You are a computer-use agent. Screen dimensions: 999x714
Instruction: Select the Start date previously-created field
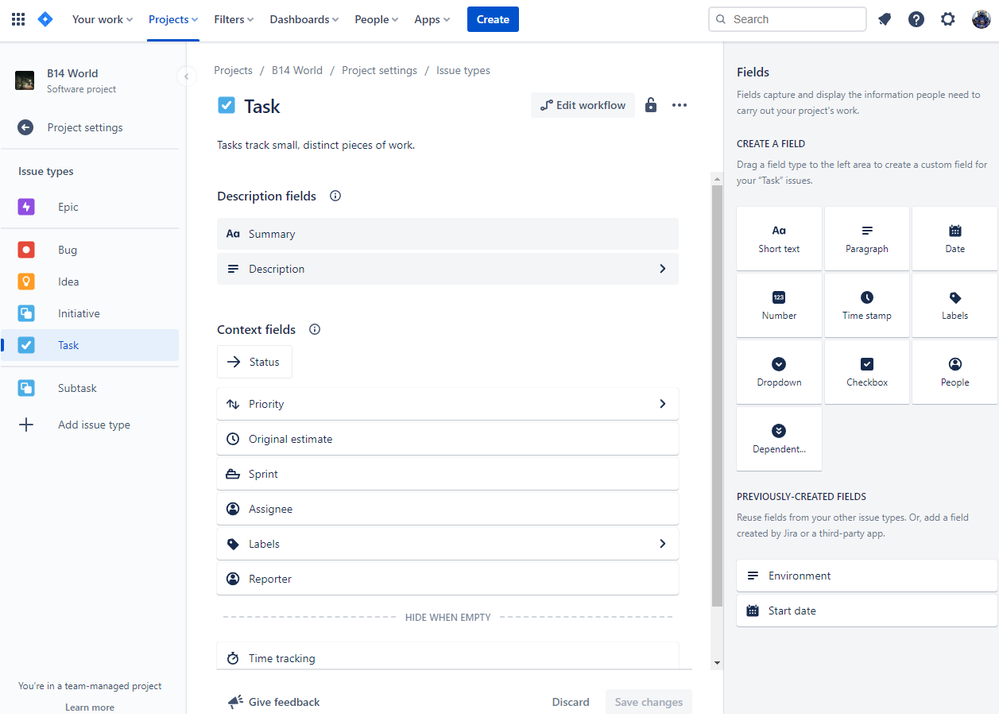pyautogui.click(x=866, y=611)
